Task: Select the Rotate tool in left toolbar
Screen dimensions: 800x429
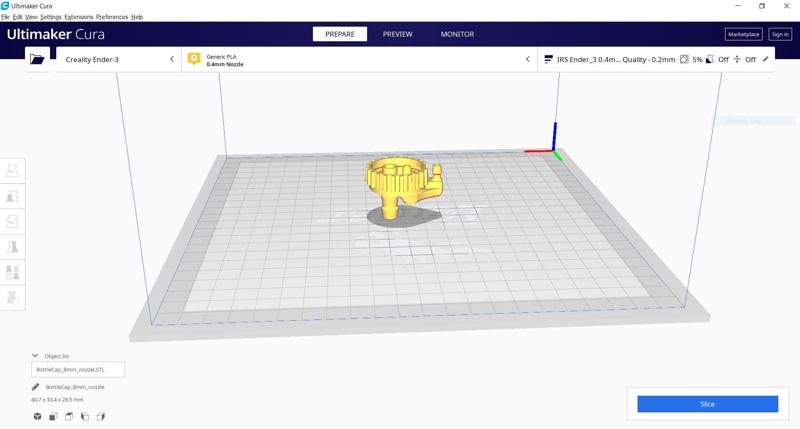Action: [x=12, y=221]
